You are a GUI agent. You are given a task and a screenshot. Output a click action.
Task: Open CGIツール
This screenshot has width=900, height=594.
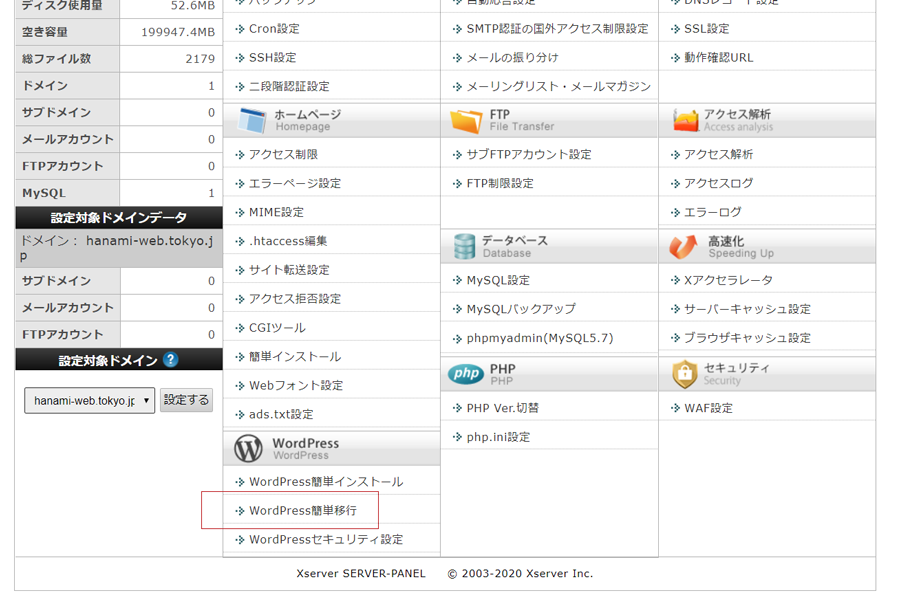tap(277, 328)
